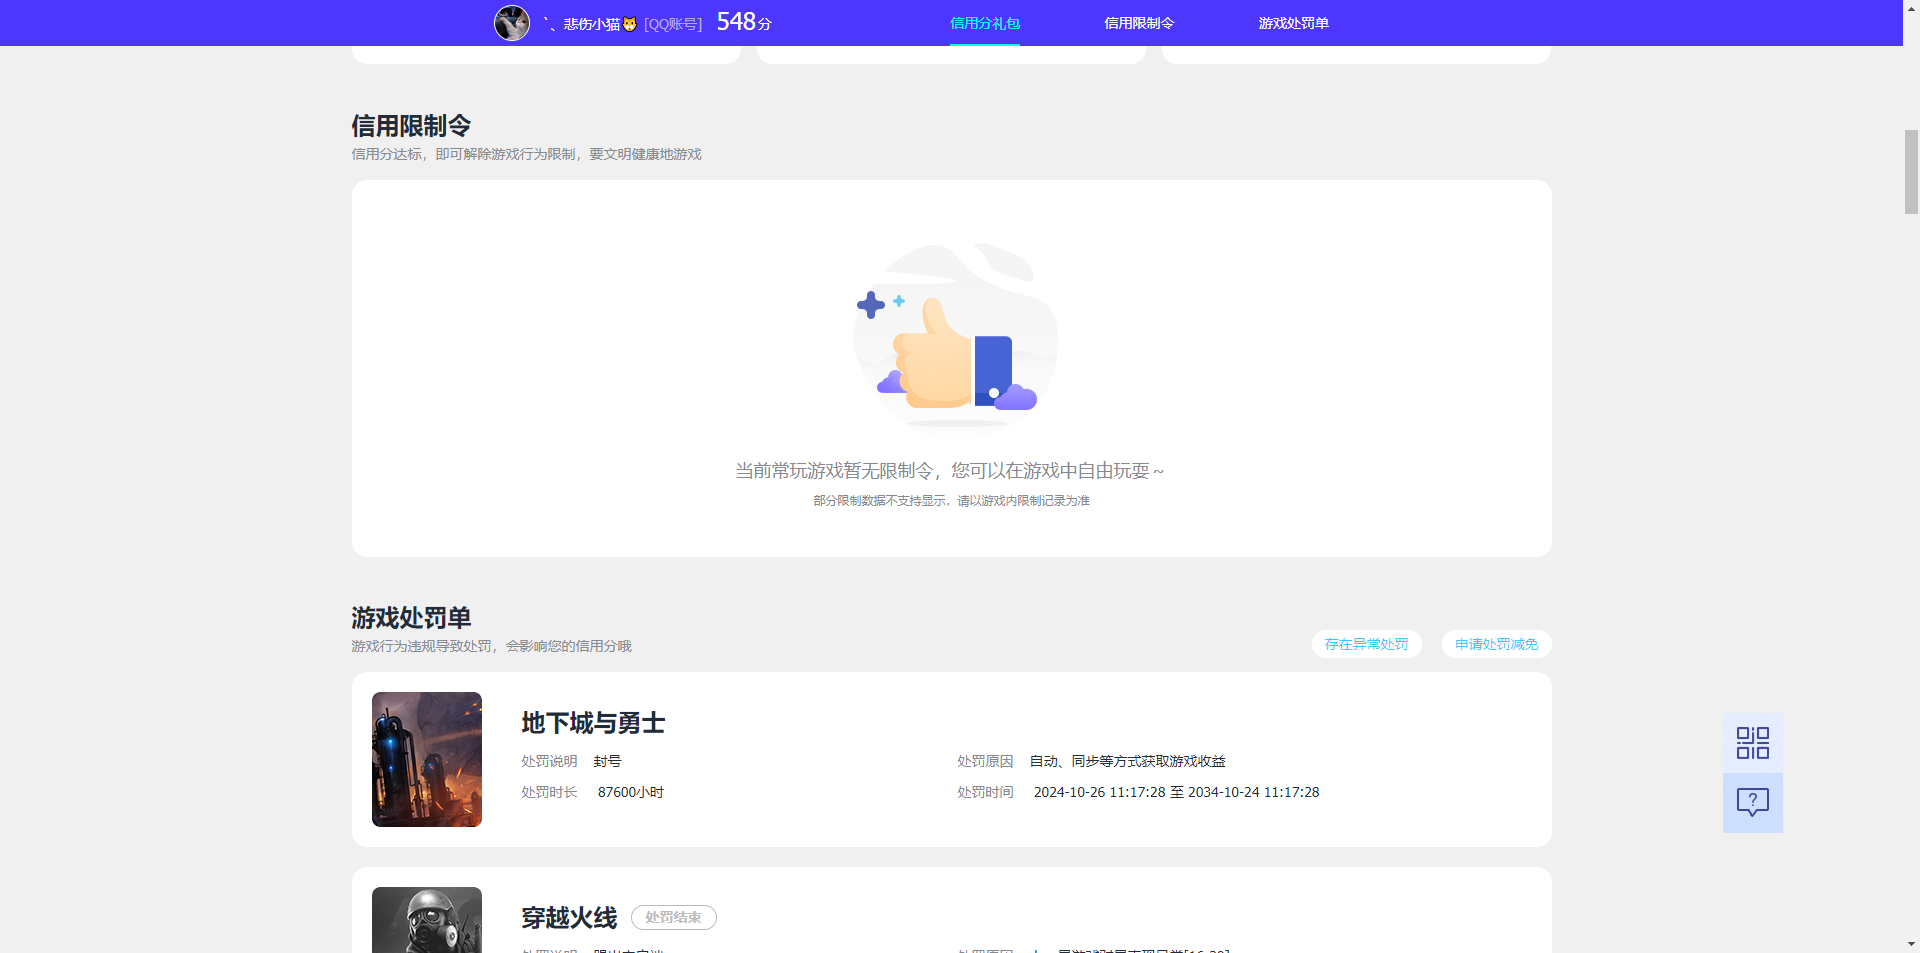Click the 处罚结束 status pill

click(674, 917)
